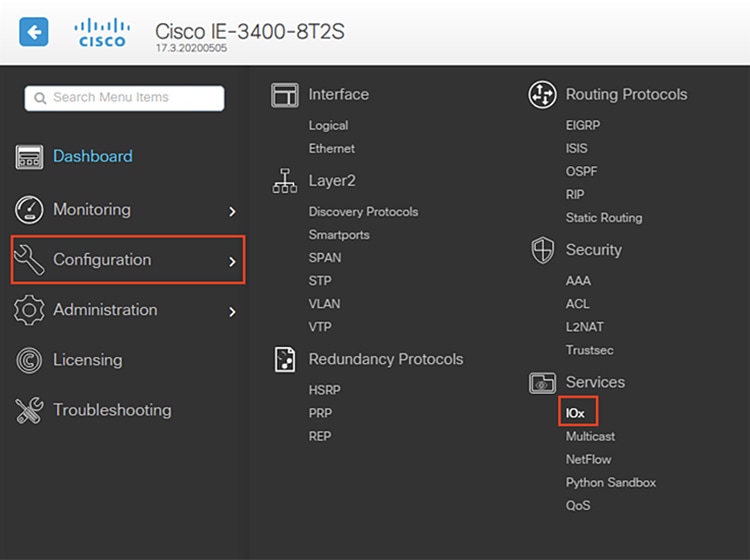Click the blue back arrow button
The image size is (750, 560).
33,32
